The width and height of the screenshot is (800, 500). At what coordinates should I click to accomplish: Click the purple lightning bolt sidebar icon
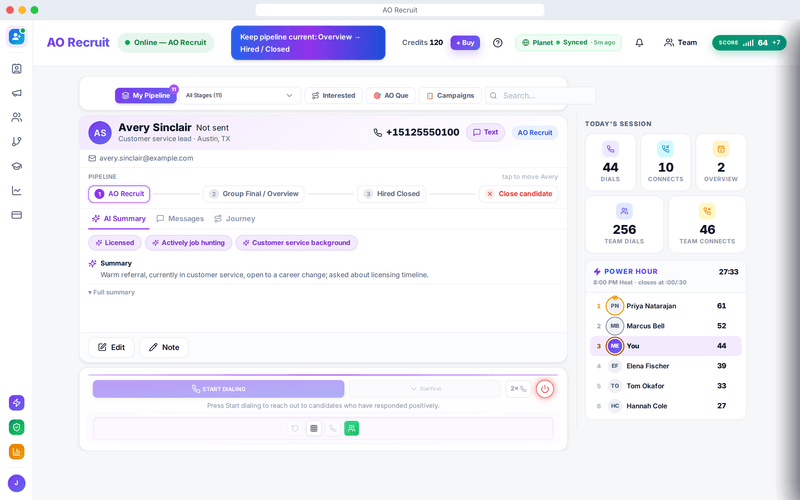16,403
